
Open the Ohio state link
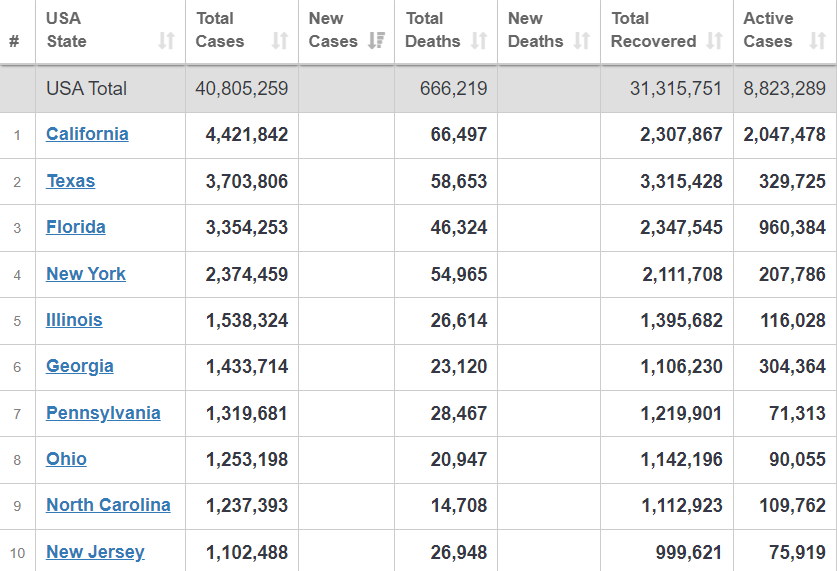click(66, 459)
